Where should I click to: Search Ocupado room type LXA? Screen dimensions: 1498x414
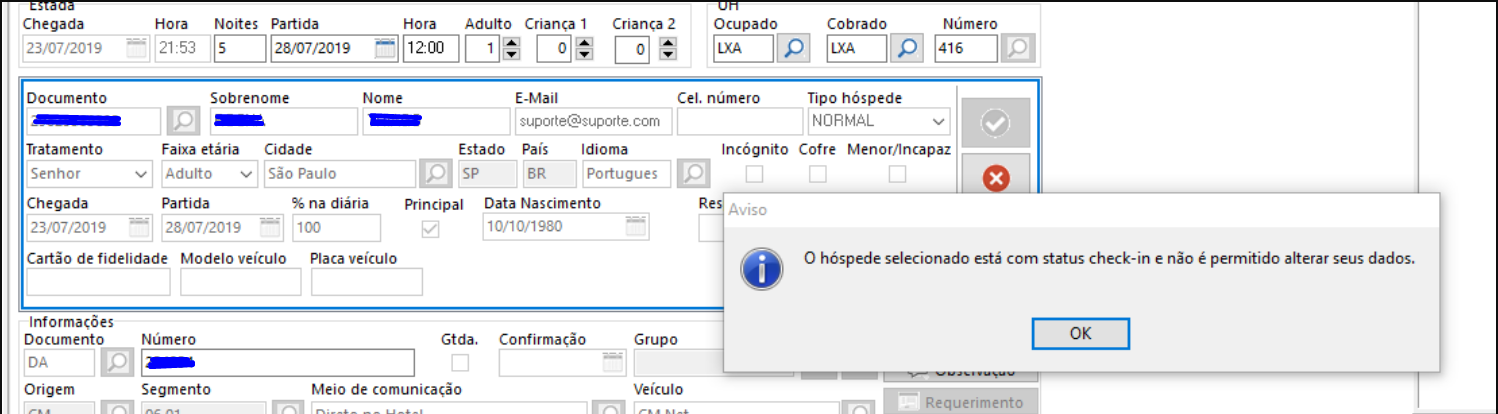(794, 48)
